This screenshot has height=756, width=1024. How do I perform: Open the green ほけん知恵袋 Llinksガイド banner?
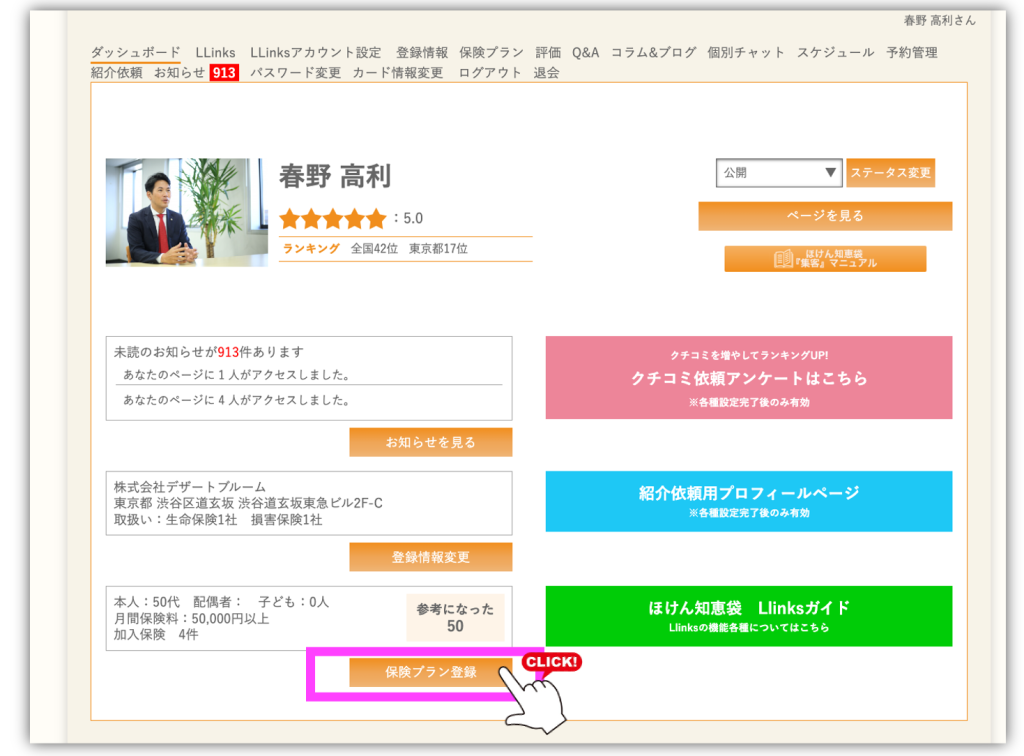point(749,616)
